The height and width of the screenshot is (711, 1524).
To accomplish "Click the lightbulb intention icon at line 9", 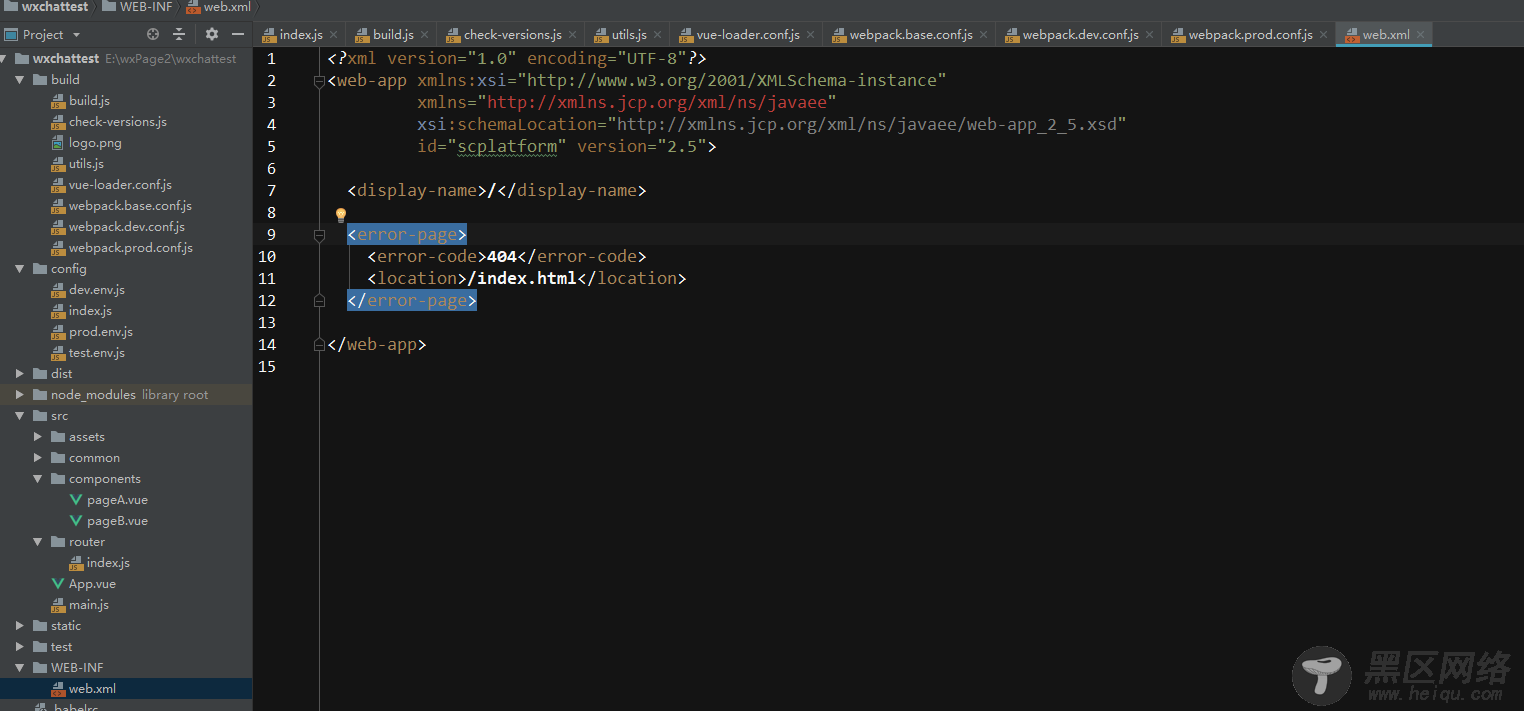I will [x=340, y=214].
